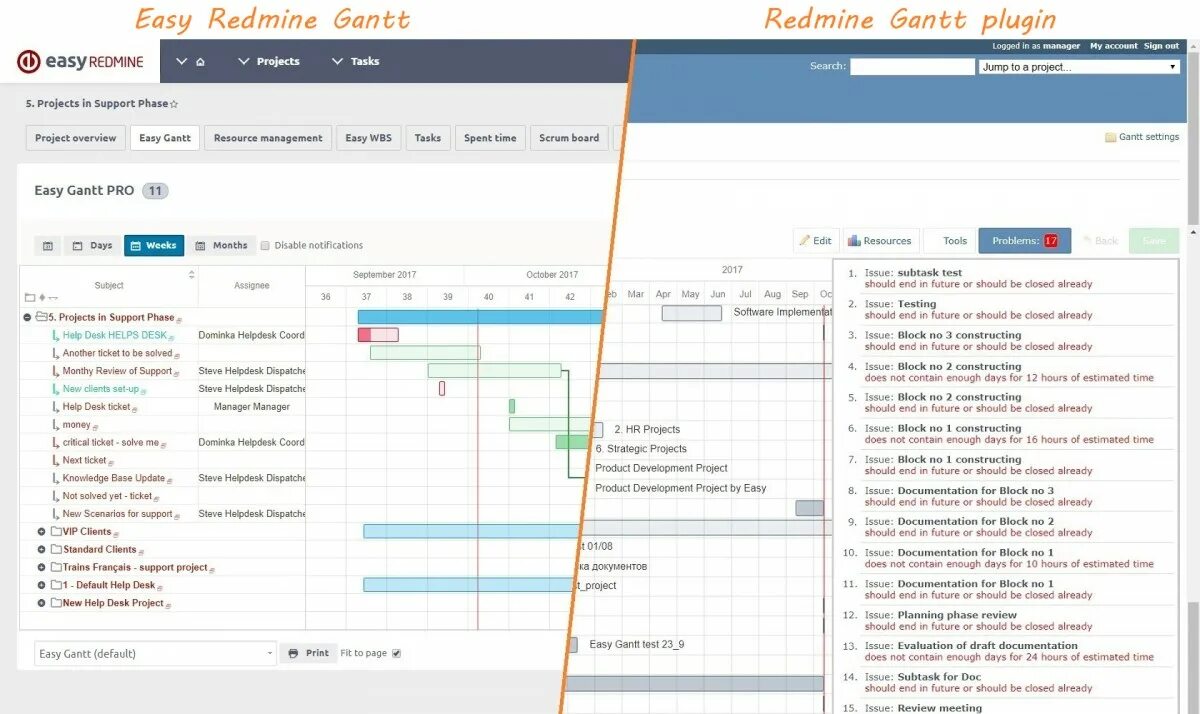Click the Print button
The height and width of the screenshot is (714, 1200).
click(x=308, y=654)
